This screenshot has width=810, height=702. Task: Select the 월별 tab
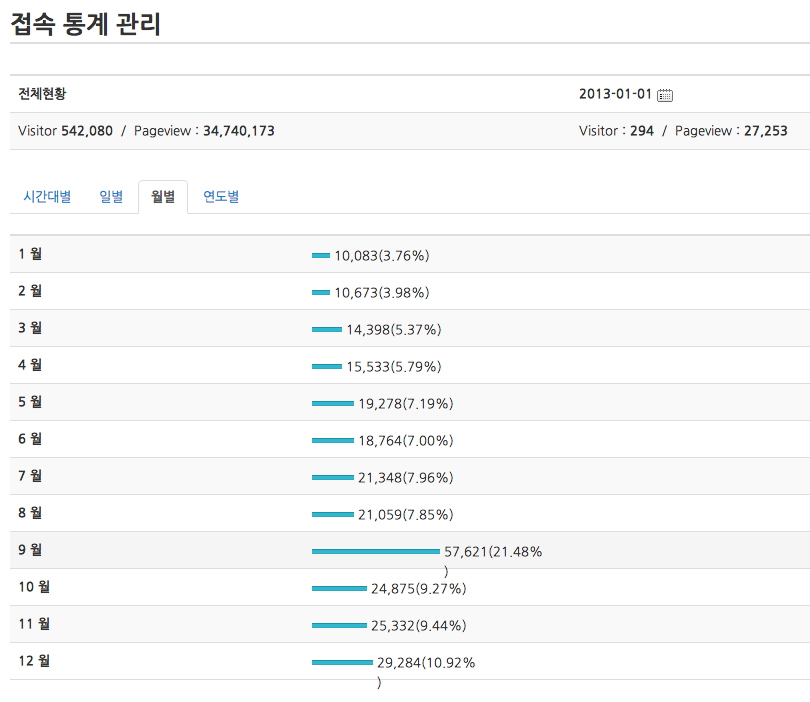163,197
